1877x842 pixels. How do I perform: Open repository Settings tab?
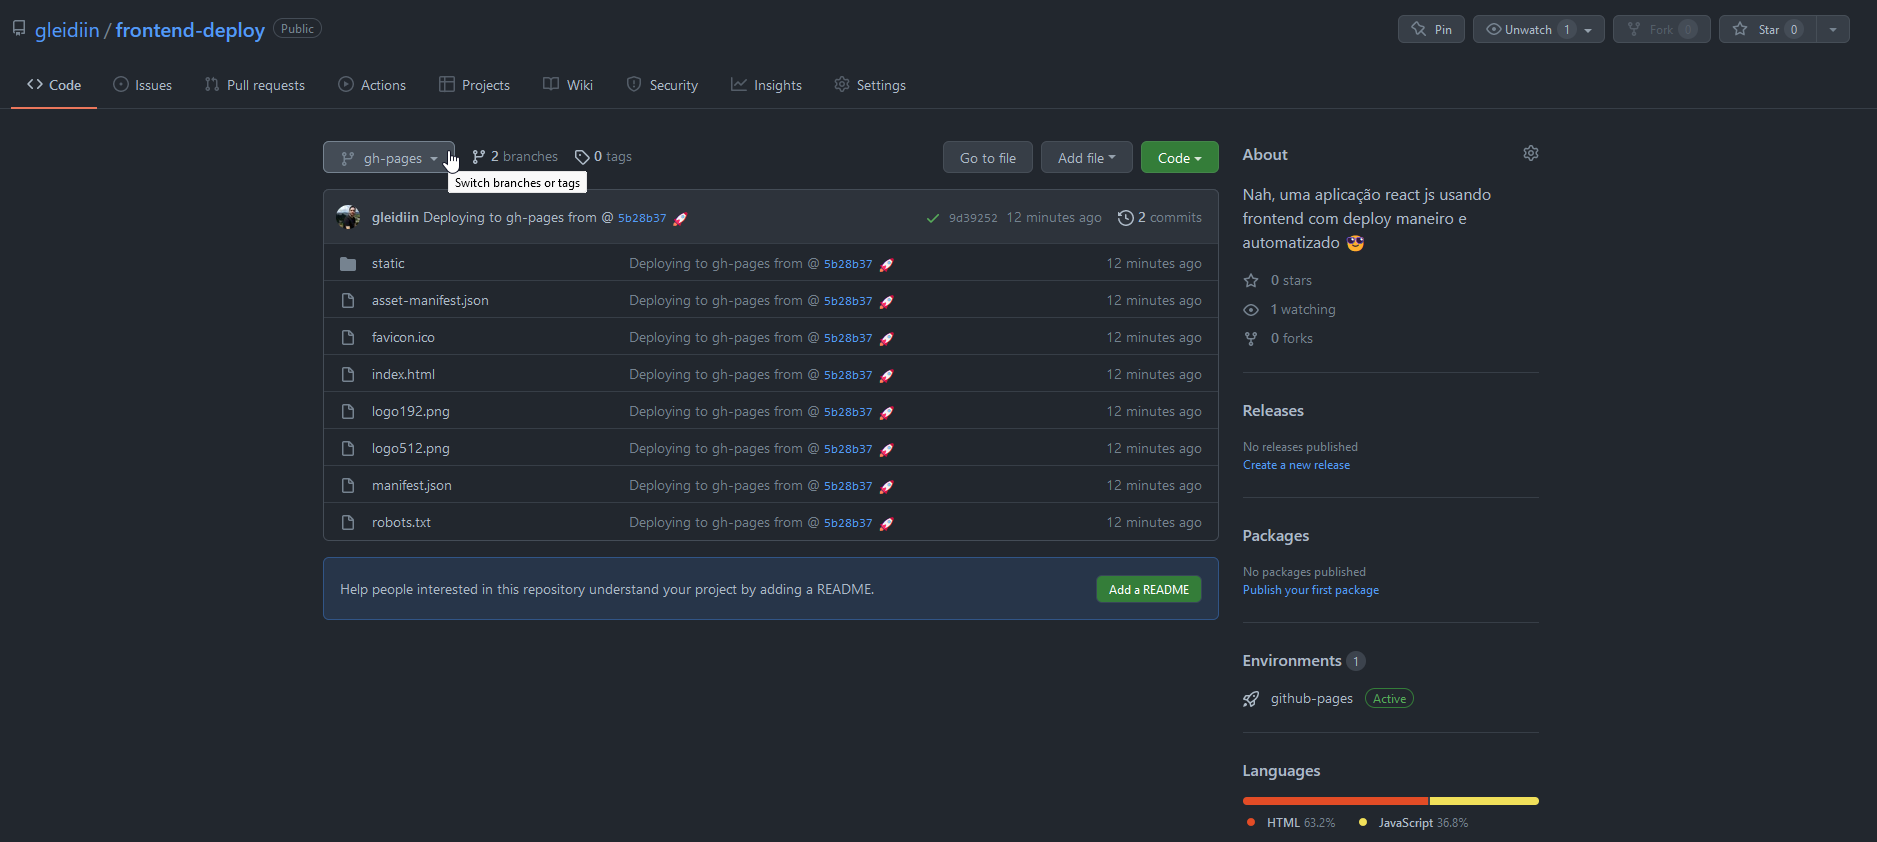pyautogui.click(x=870, y=85)
